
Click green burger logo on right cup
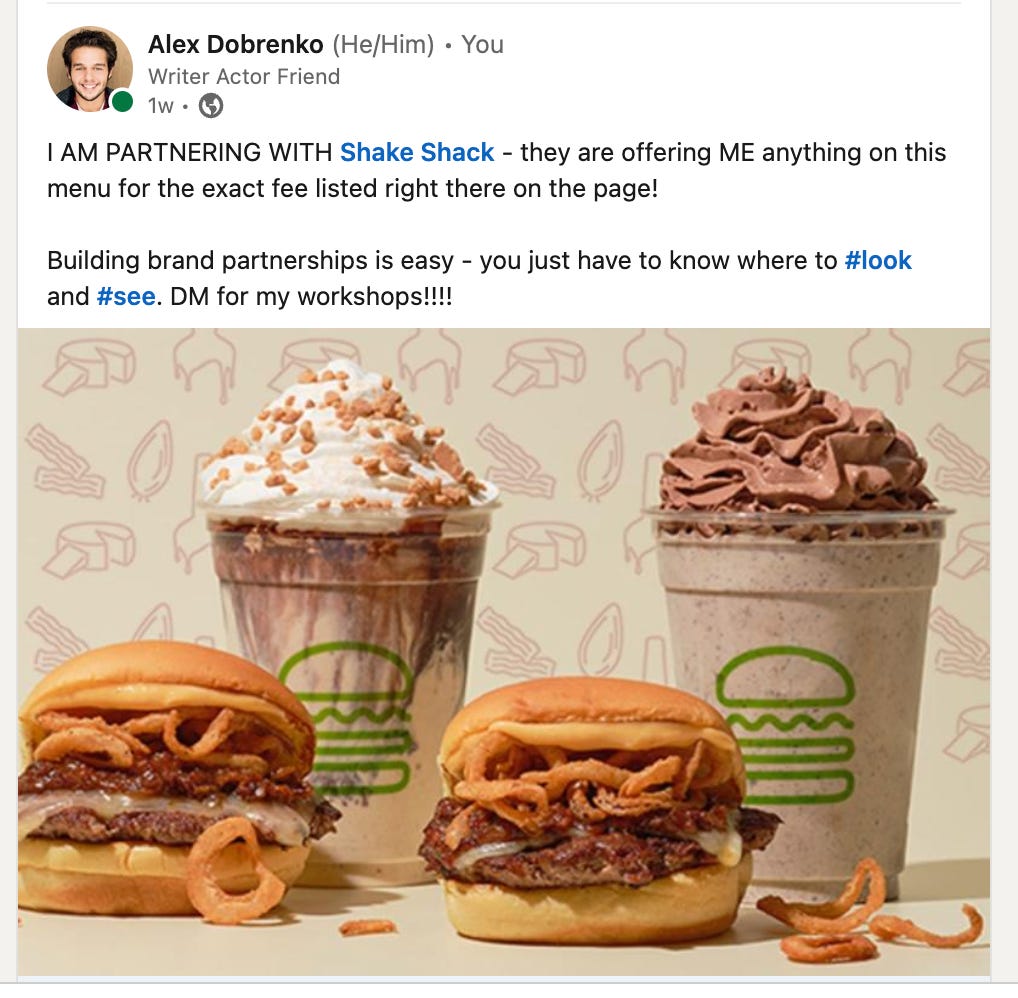pos(784,725)
